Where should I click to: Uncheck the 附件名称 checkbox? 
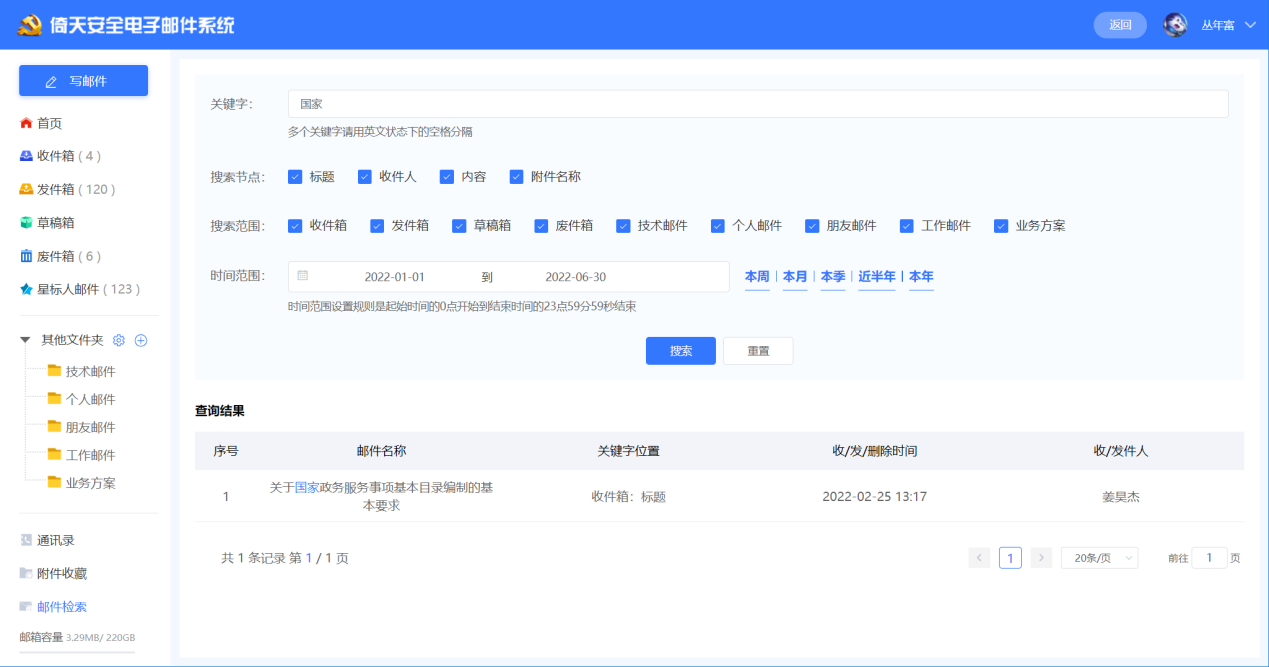(516, 177)
